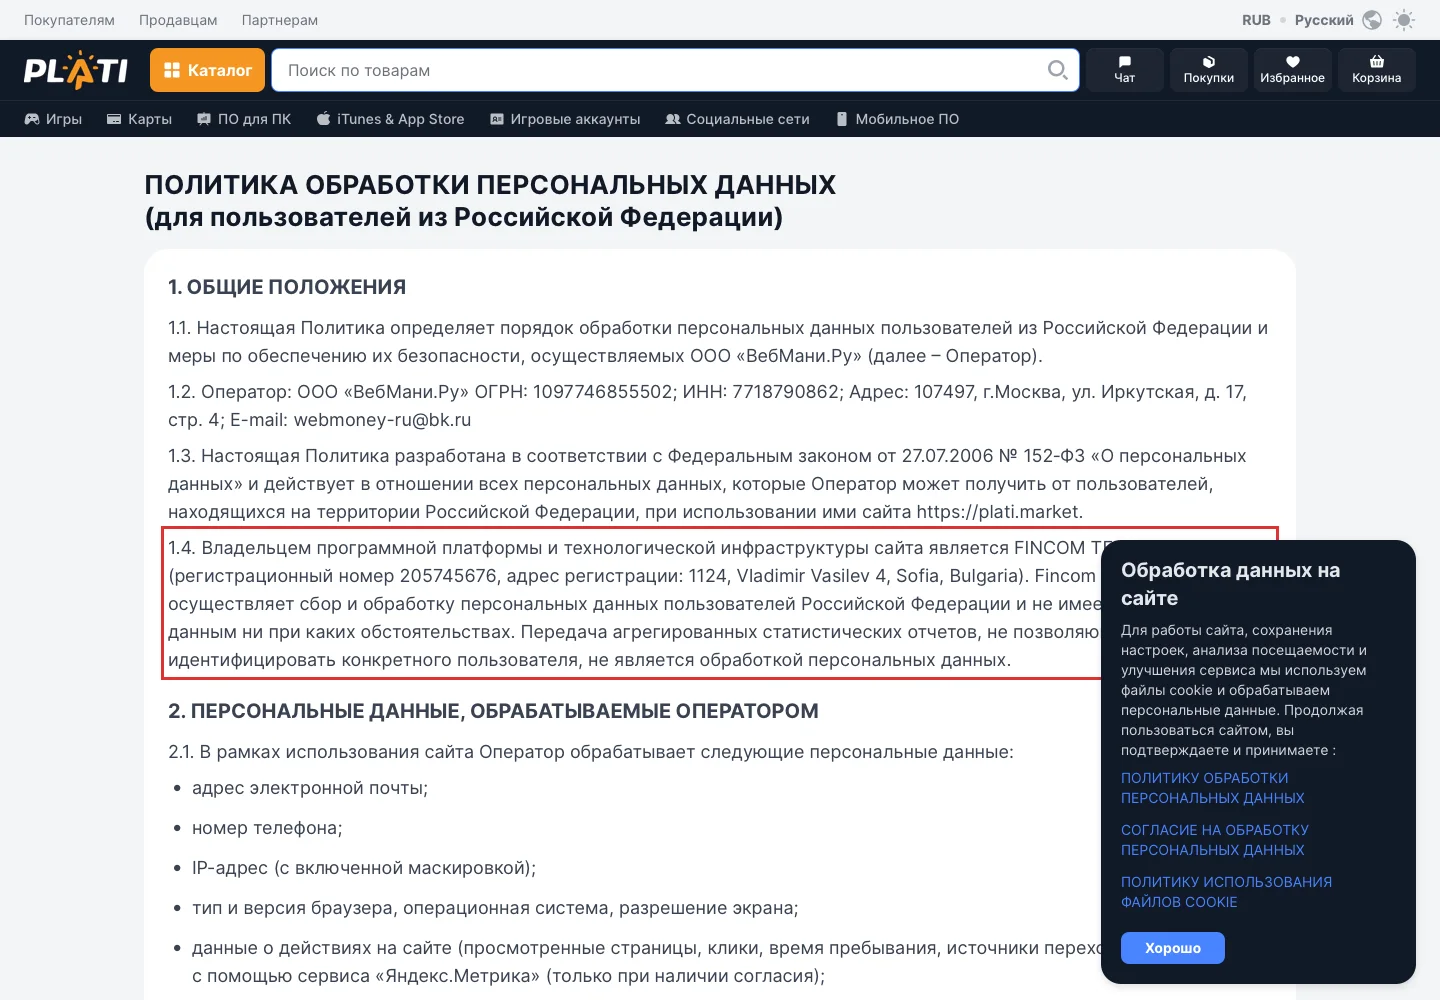Go to Игры category

[53, 119]
